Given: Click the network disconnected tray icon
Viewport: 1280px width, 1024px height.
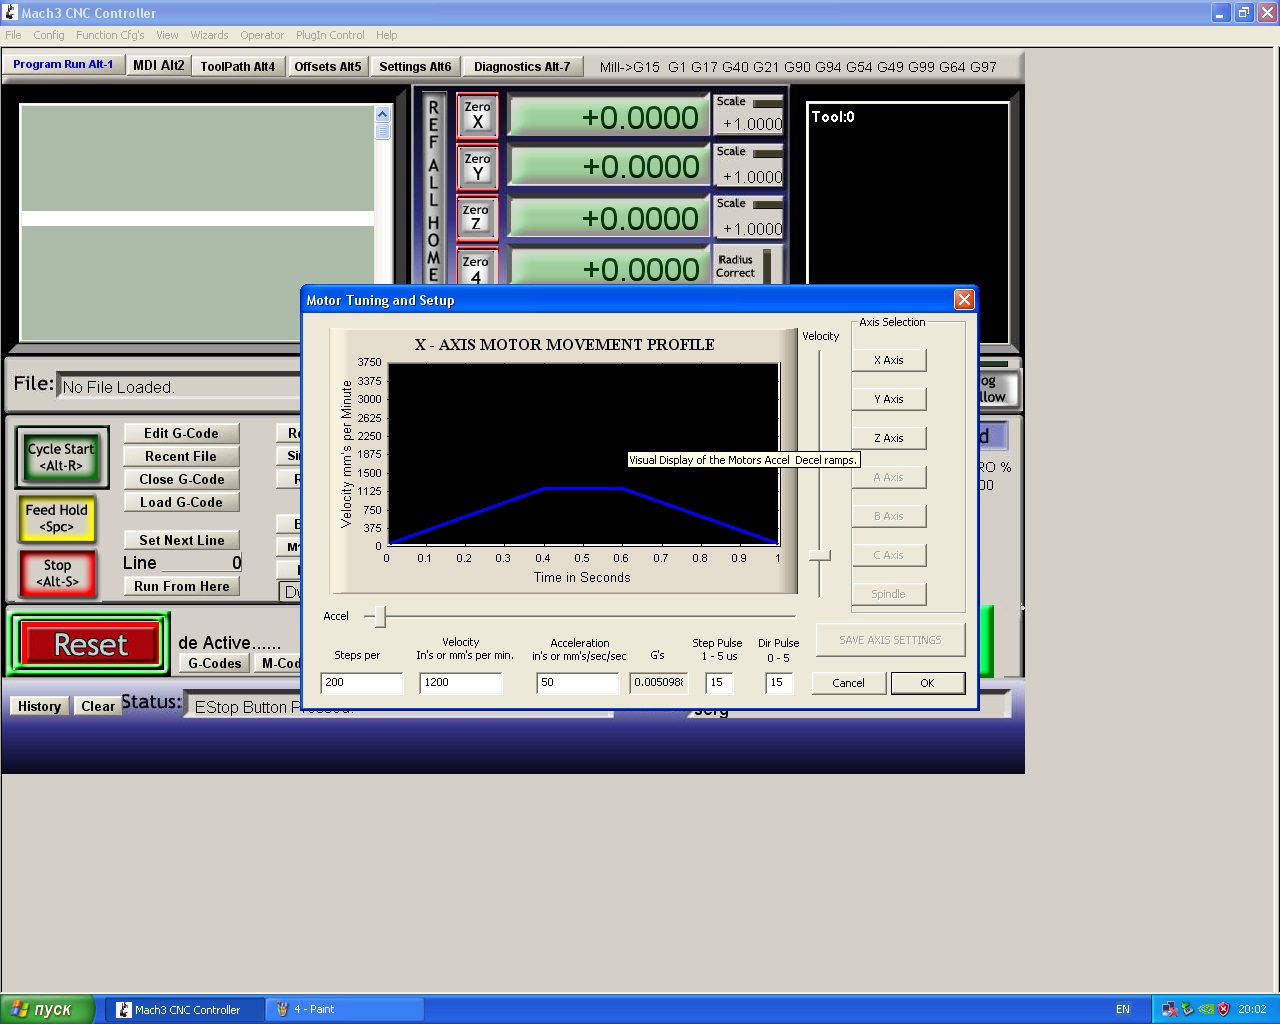Looking at the screenshot, I should tap(1169, 1009).
